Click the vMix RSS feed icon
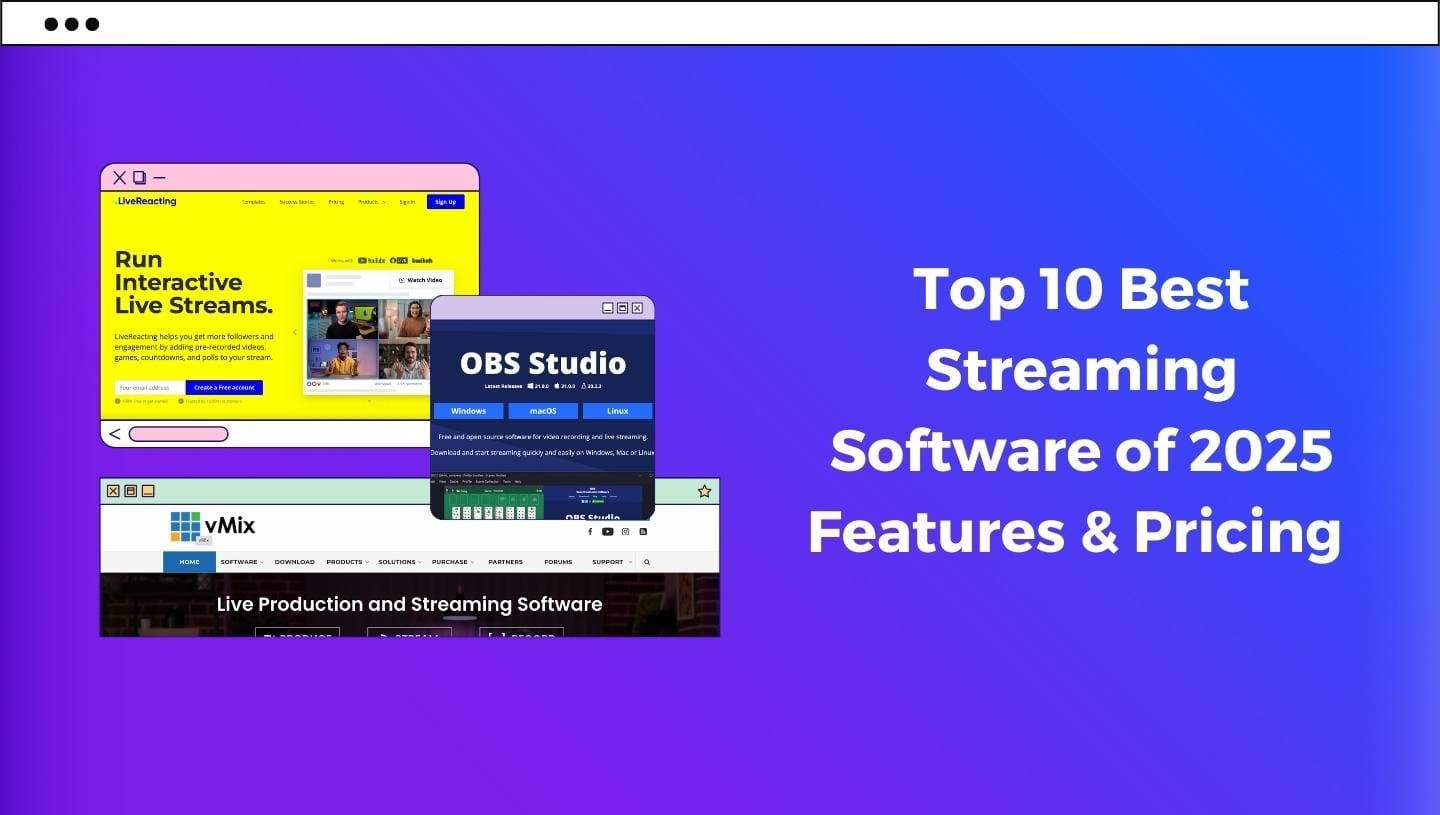Viewport: 1440px width, 815px height. [x=644, y=531]
